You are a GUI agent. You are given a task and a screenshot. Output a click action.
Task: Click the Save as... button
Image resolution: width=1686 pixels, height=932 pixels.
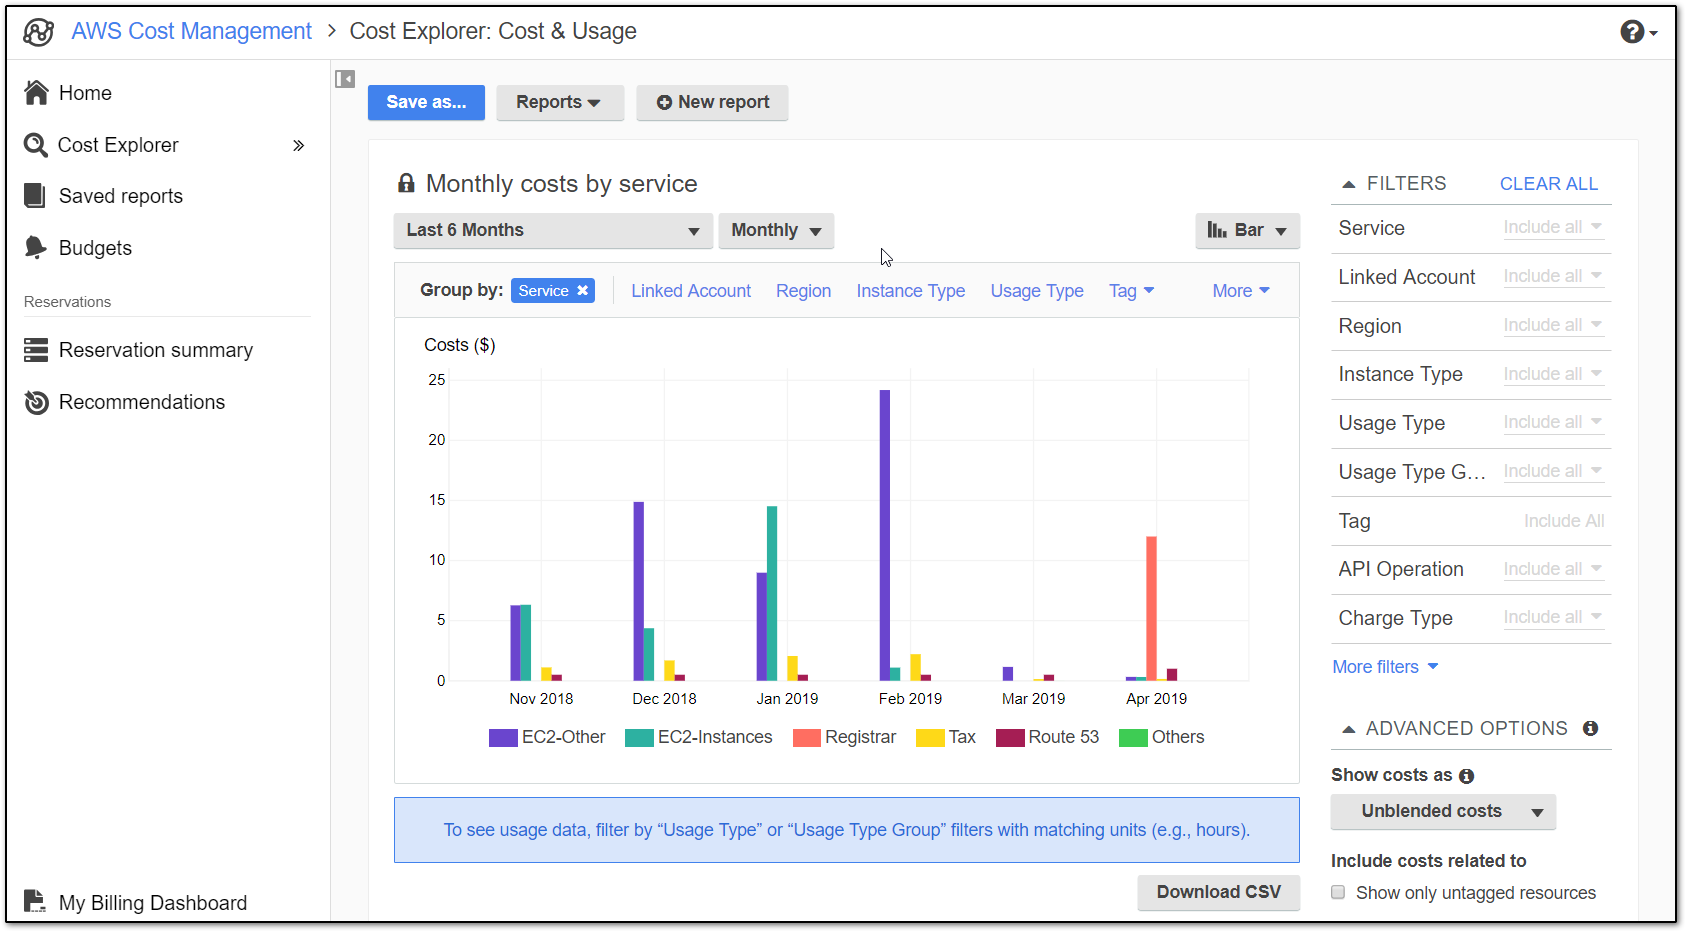coord(426,102)
